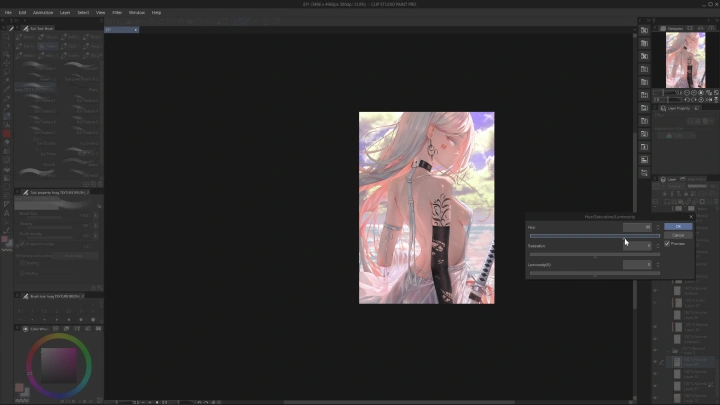Viewport: 720px width, 405px height.
Task: Confirm the Hue/Saturation/Luminosity dialog with OK
Action: [x=678, y=227]
